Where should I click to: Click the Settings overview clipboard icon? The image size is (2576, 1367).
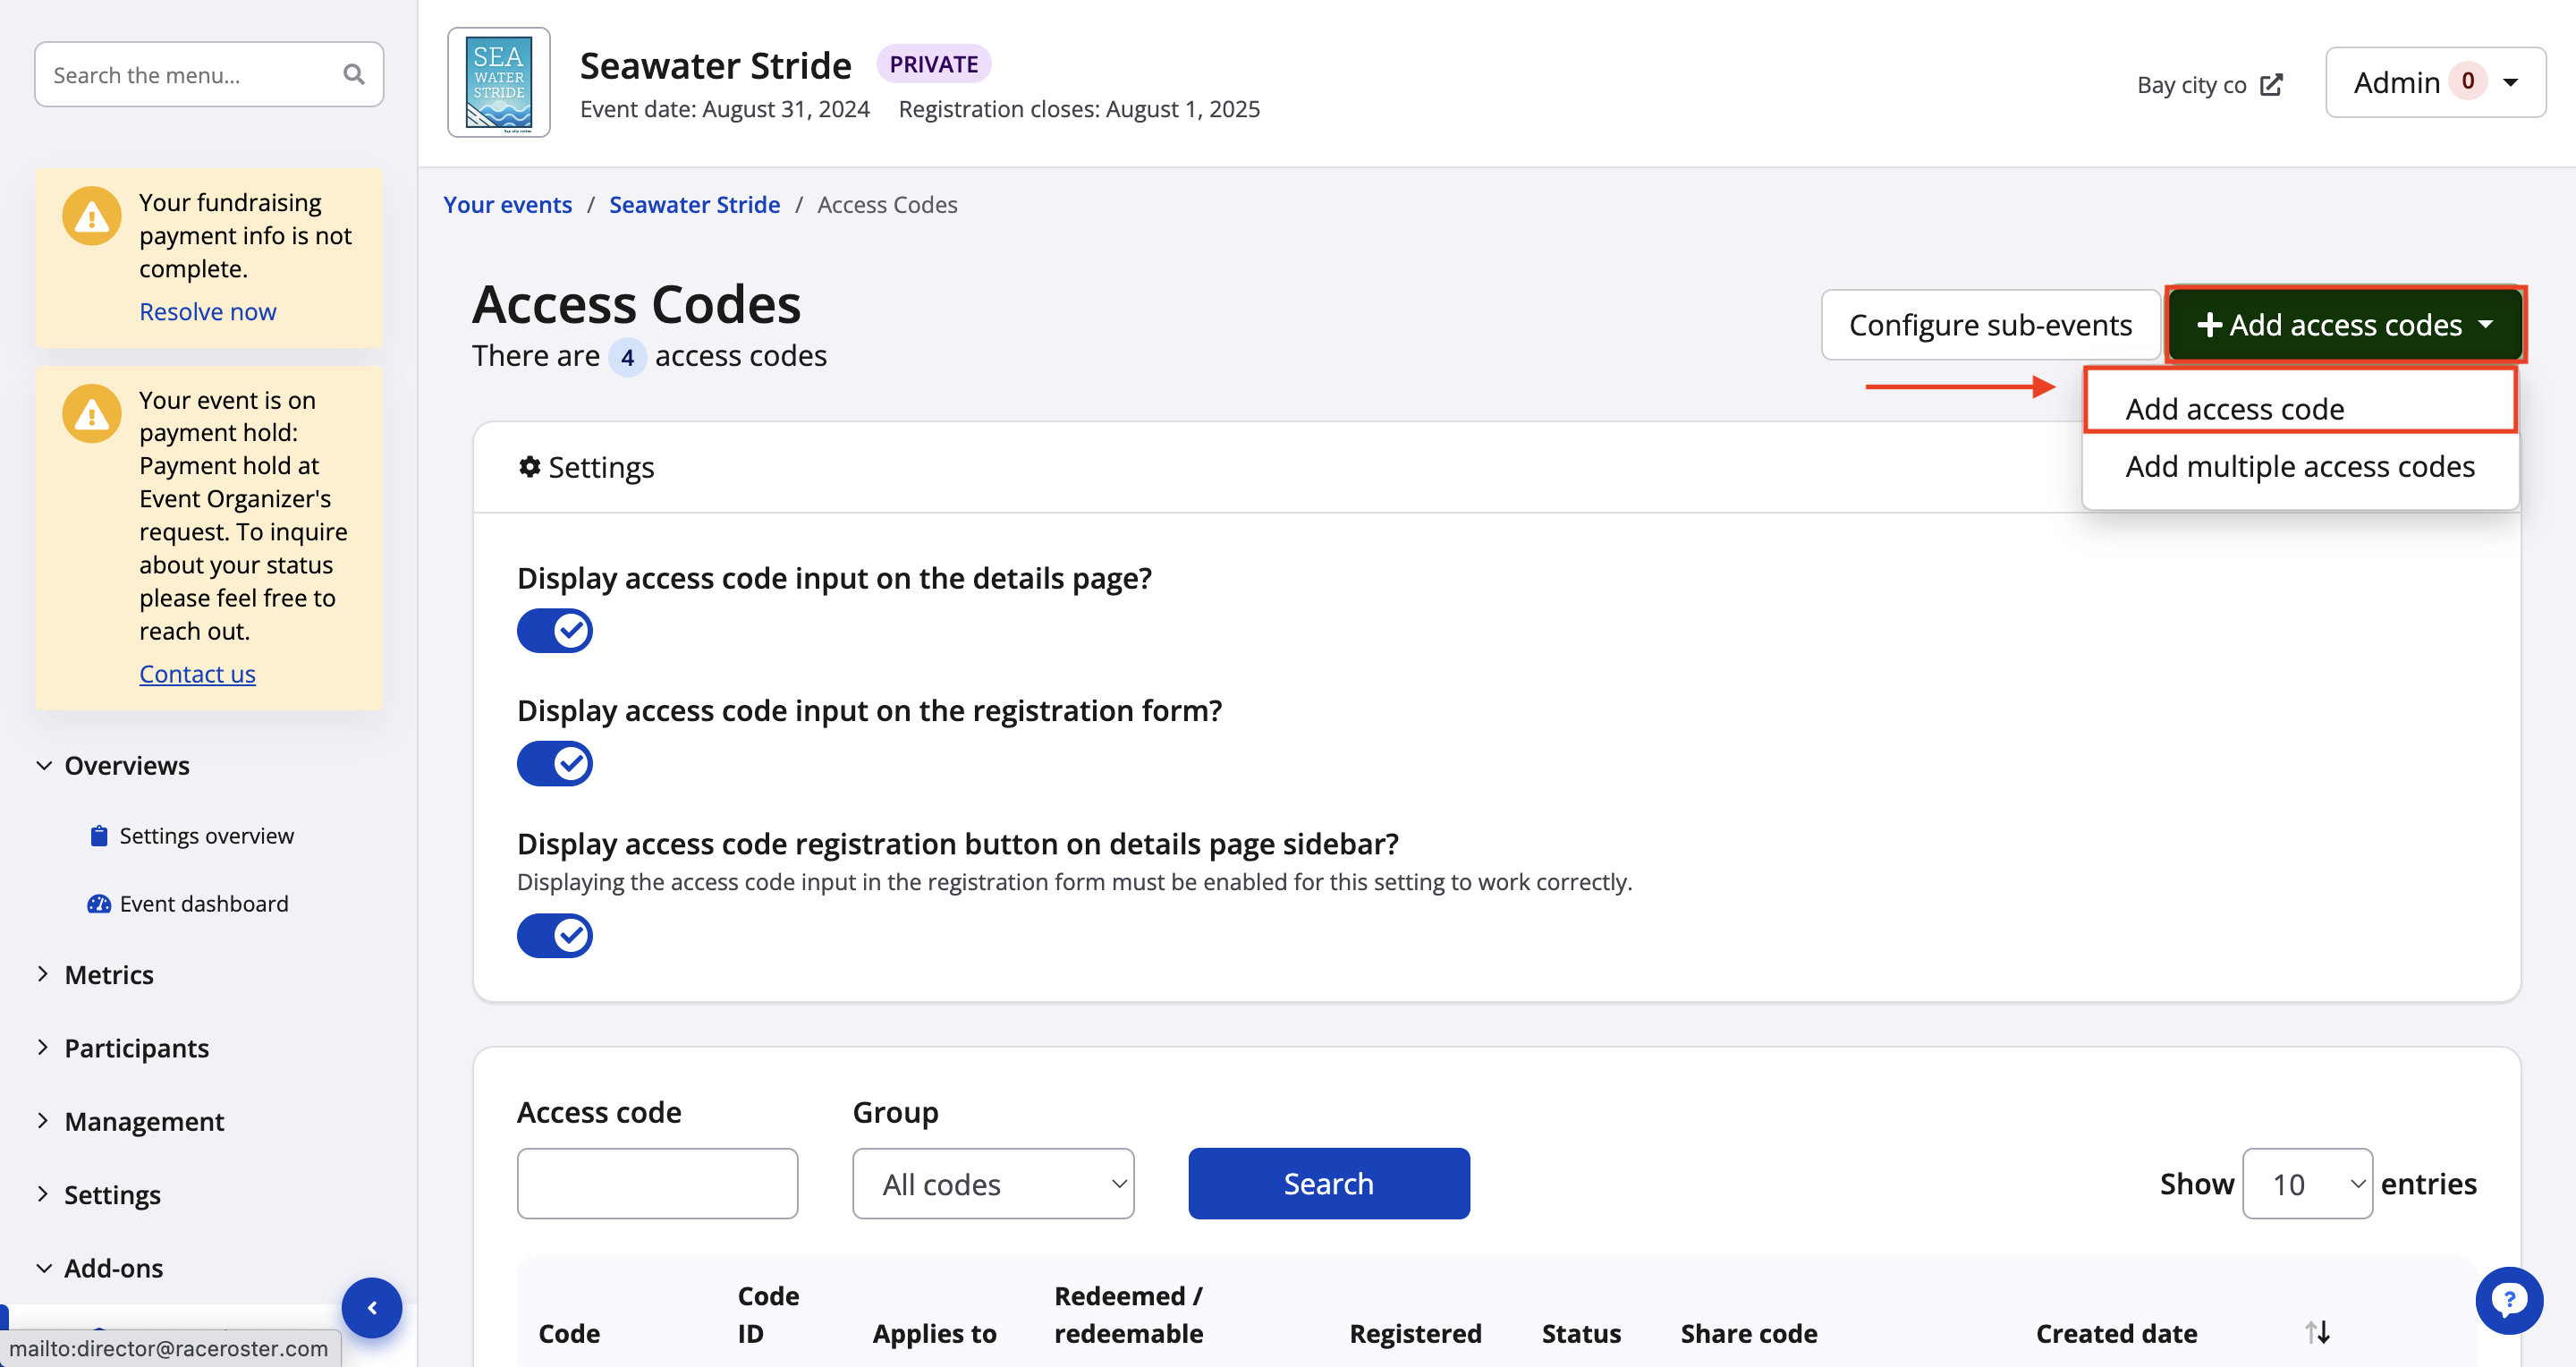(98, 836)
